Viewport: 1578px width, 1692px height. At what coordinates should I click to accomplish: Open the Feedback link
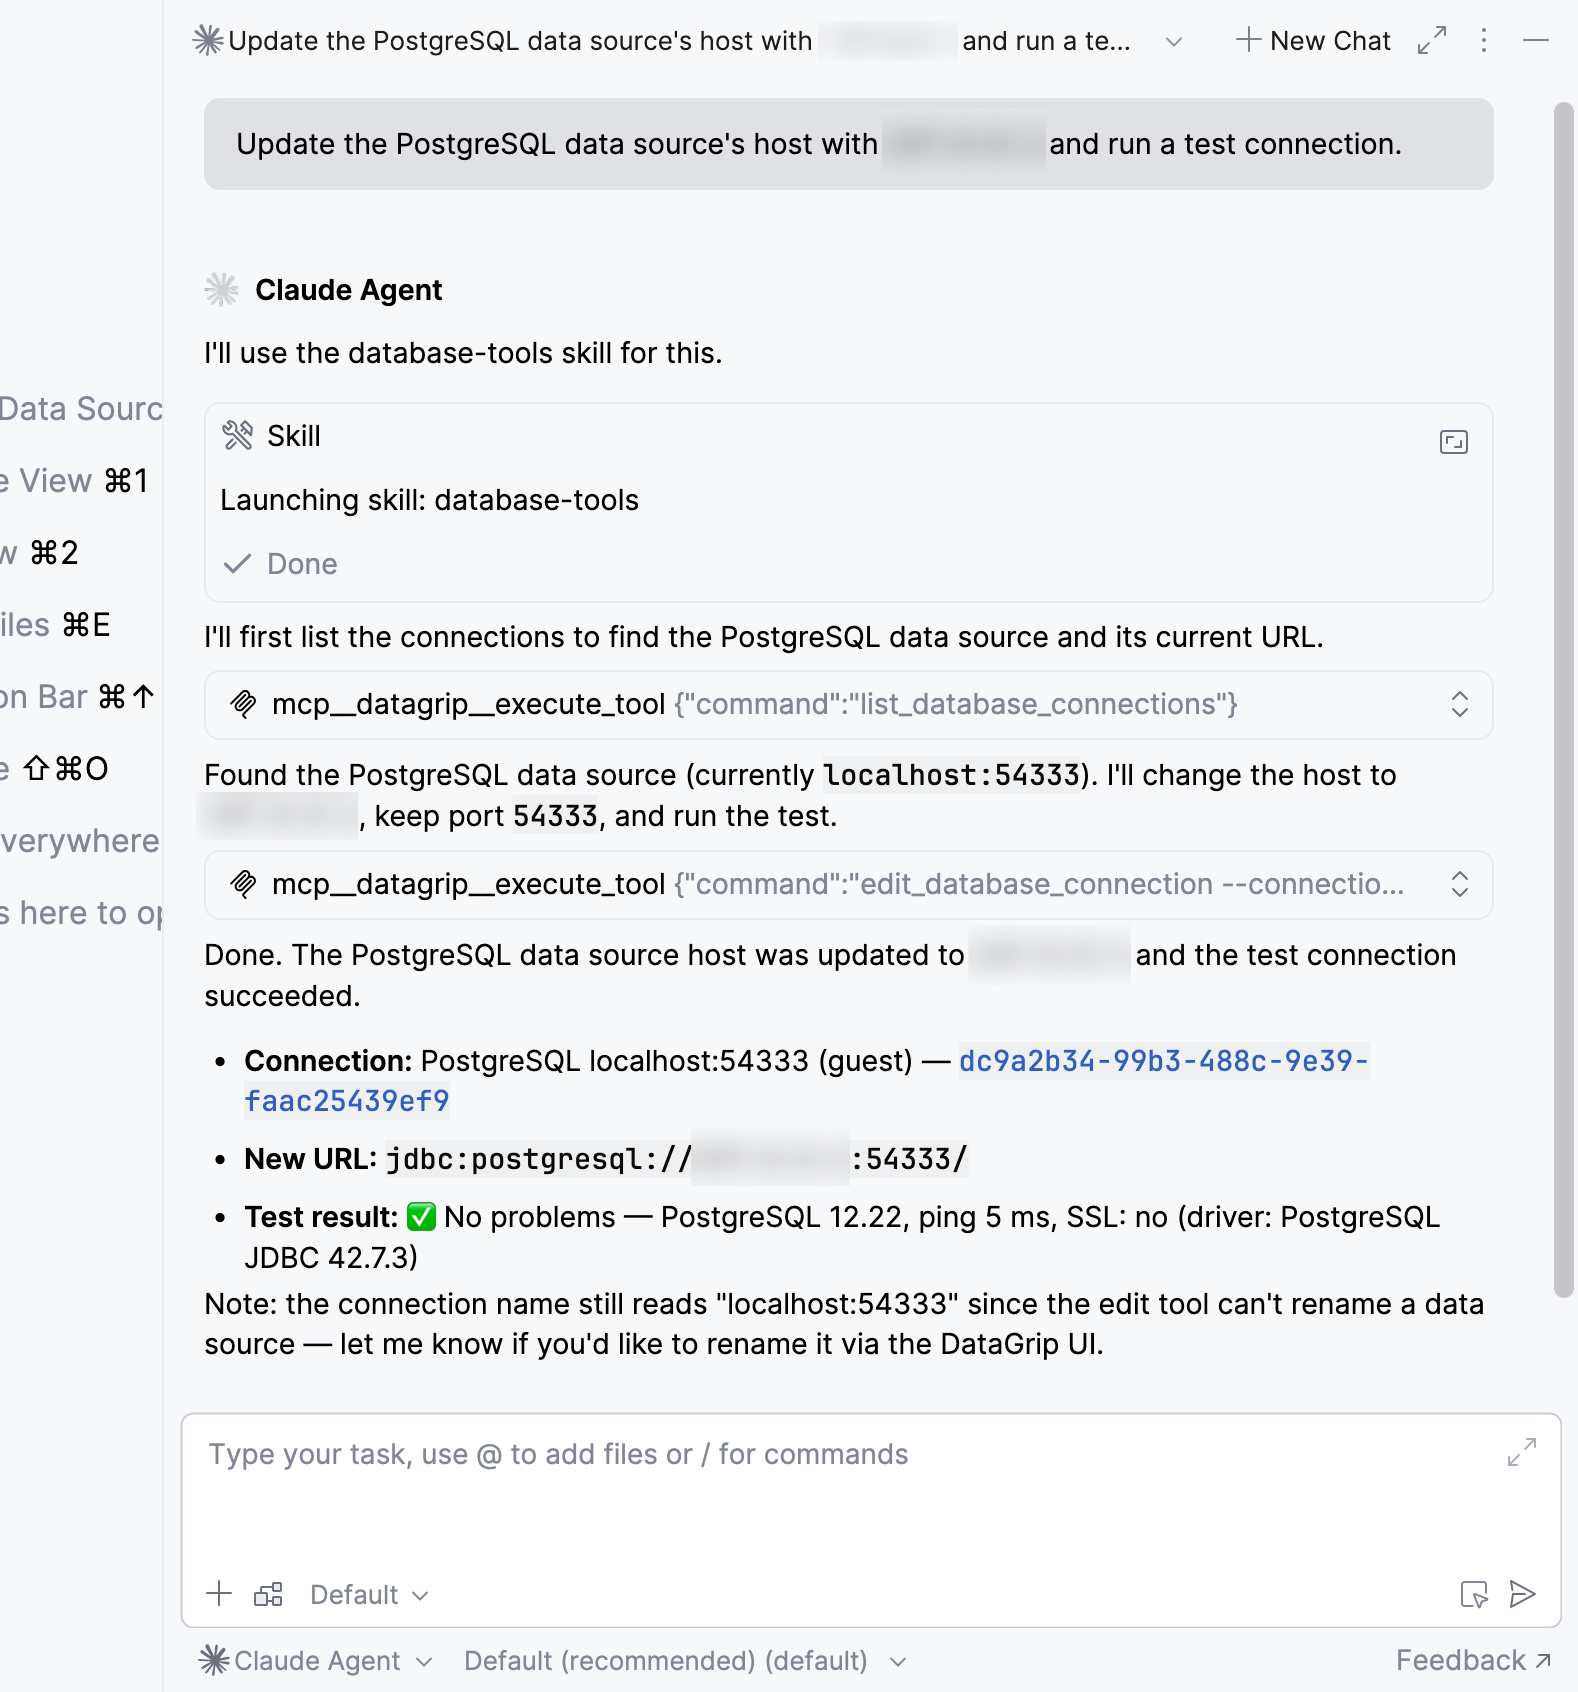(x=1473, y=1661)
